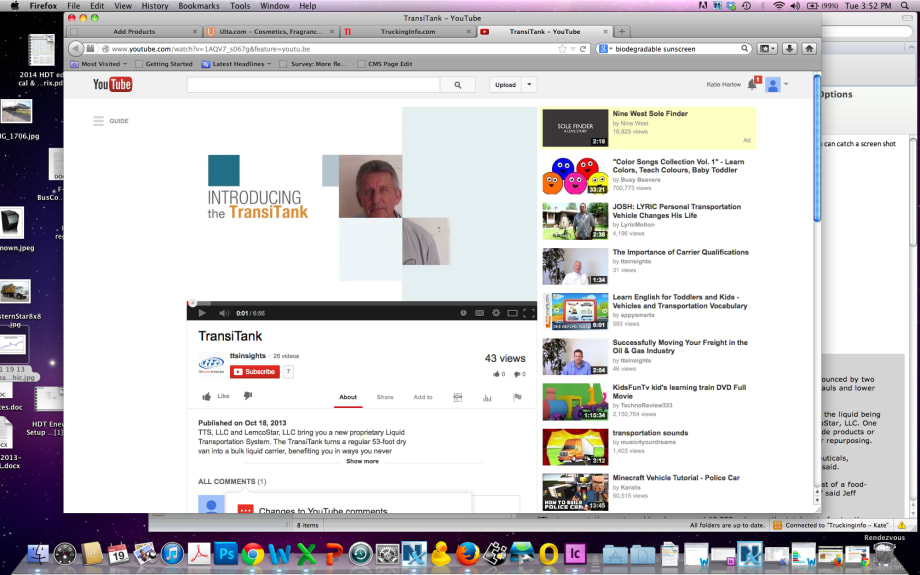Click the YouTube logo
This screenshot has width=920, height=575.
coord(112,85)
